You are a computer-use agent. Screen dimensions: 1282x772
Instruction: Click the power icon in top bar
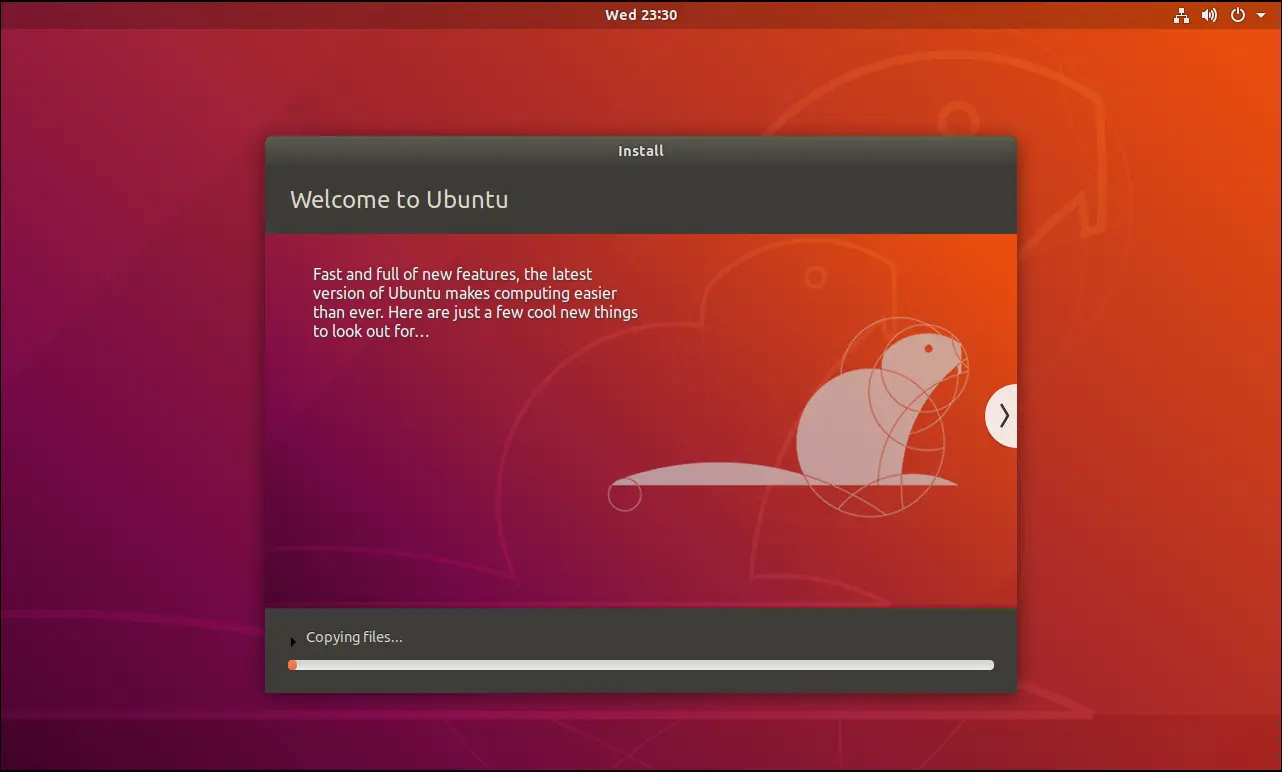pyautogui.click(x=1238, y=15)
